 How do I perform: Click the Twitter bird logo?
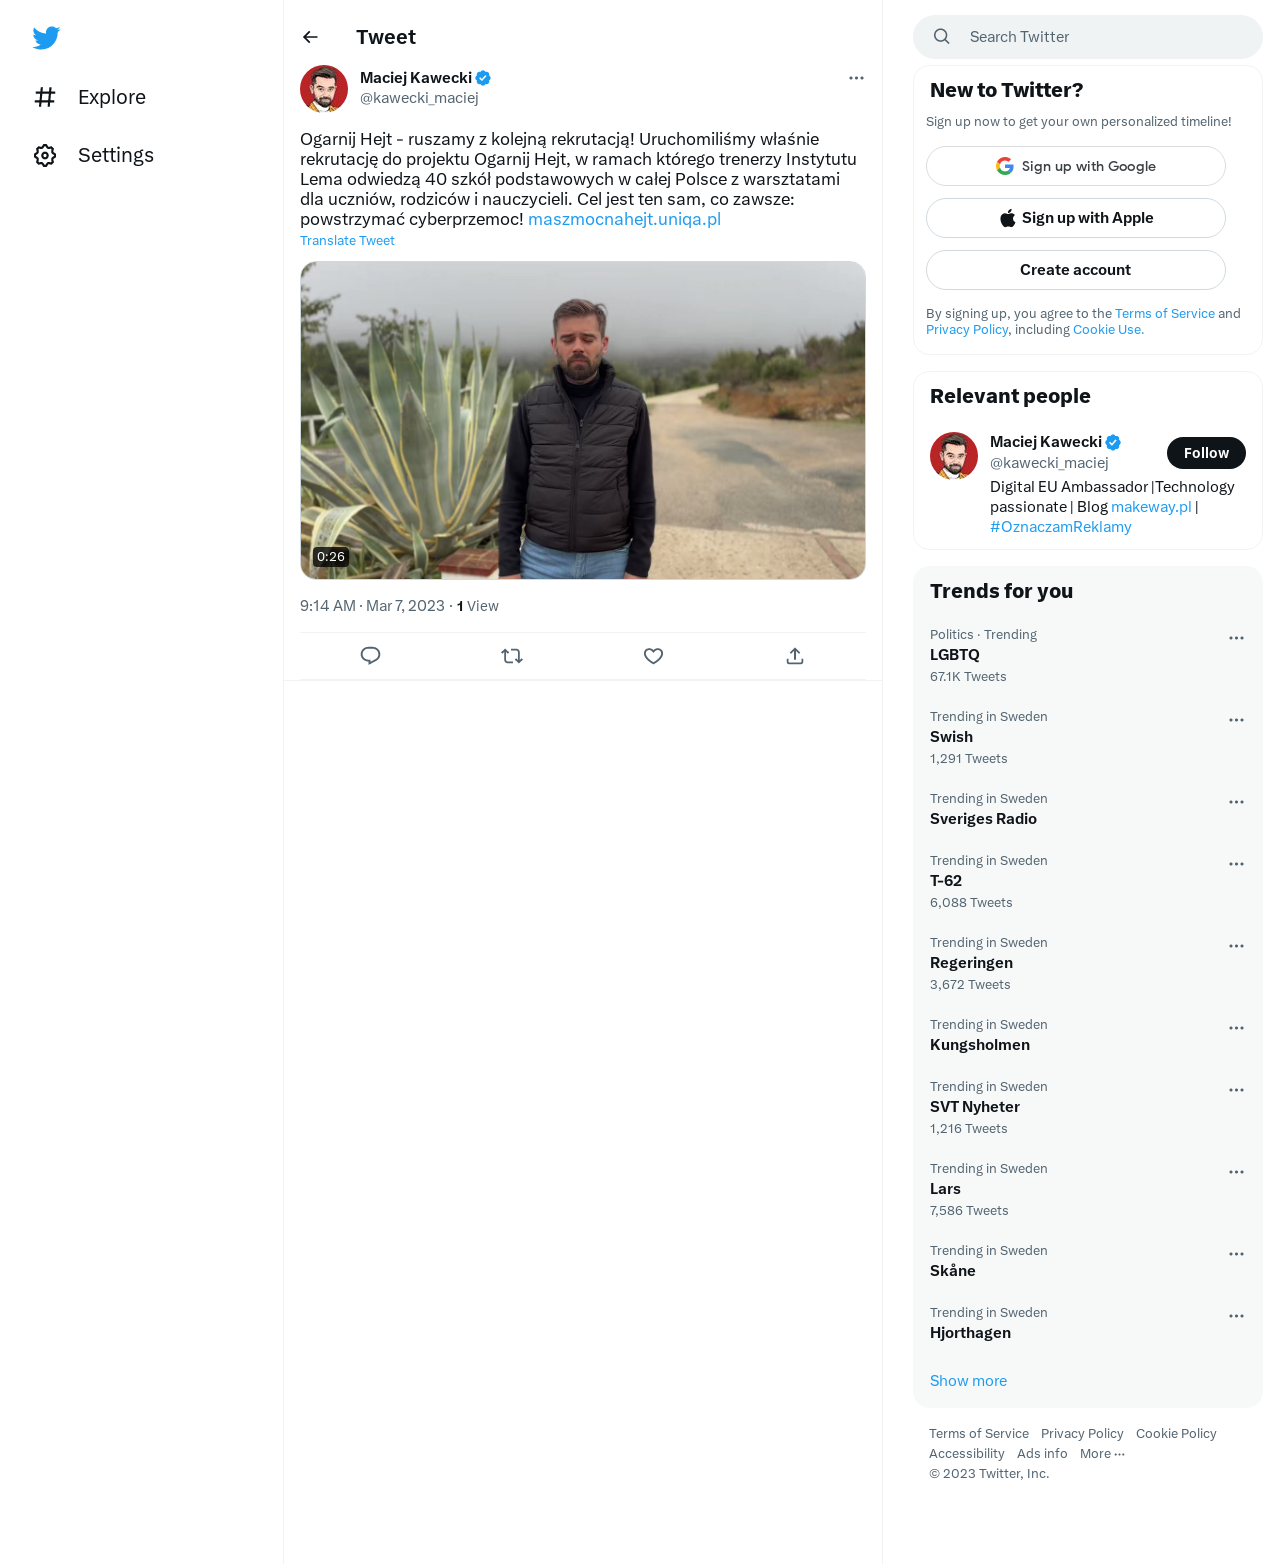[x=46, y=38]
